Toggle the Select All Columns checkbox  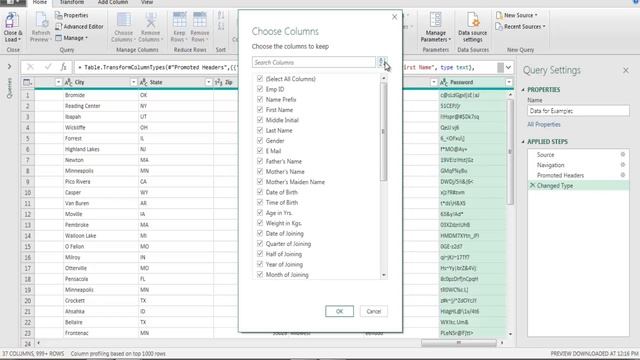(260, 78)
